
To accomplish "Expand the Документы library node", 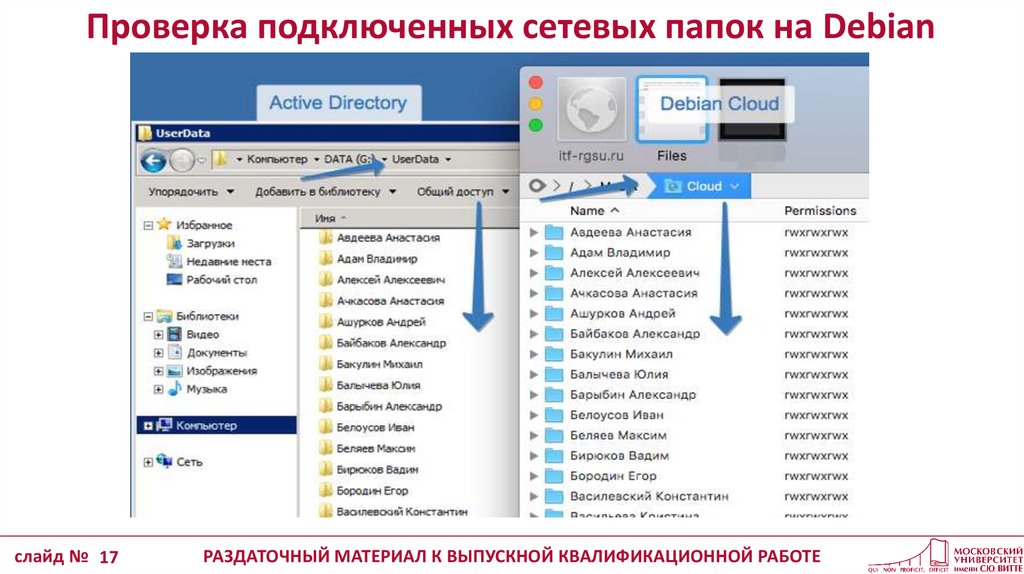I will coord(158,353).
